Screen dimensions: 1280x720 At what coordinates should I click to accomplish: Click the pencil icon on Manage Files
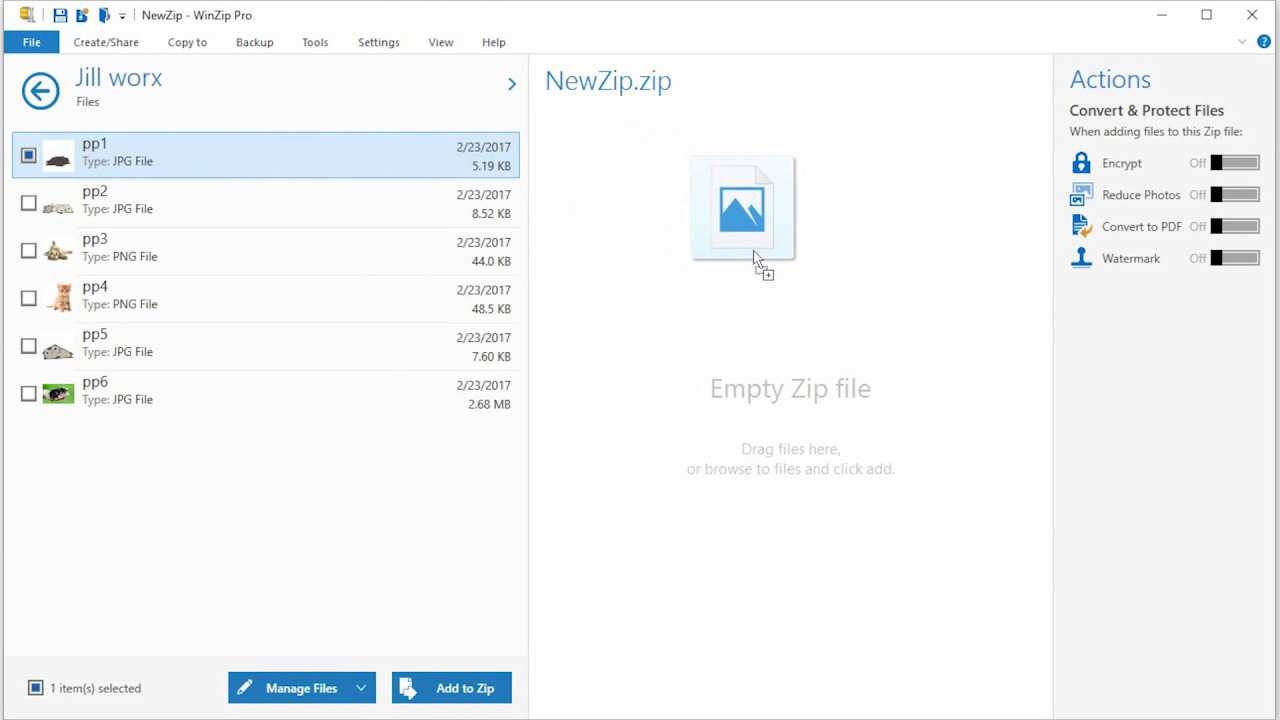[x=245, y=688]
